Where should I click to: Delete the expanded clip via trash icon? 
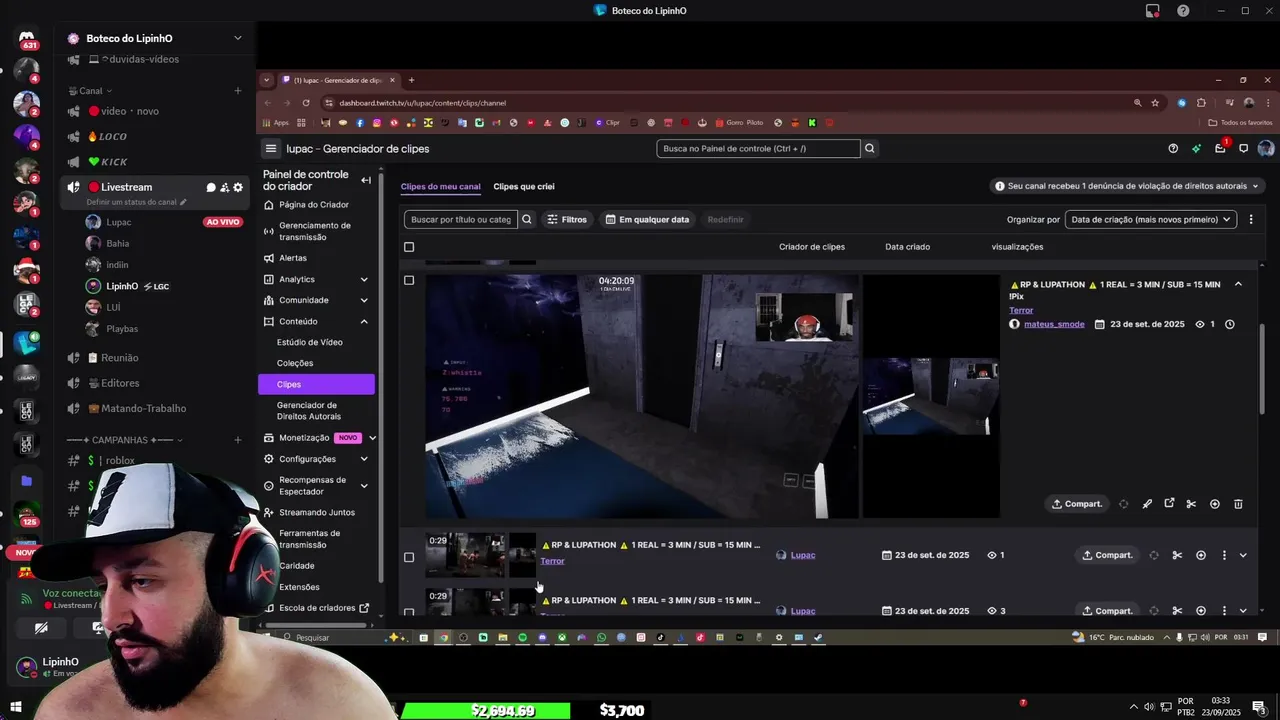(1238, 504)
